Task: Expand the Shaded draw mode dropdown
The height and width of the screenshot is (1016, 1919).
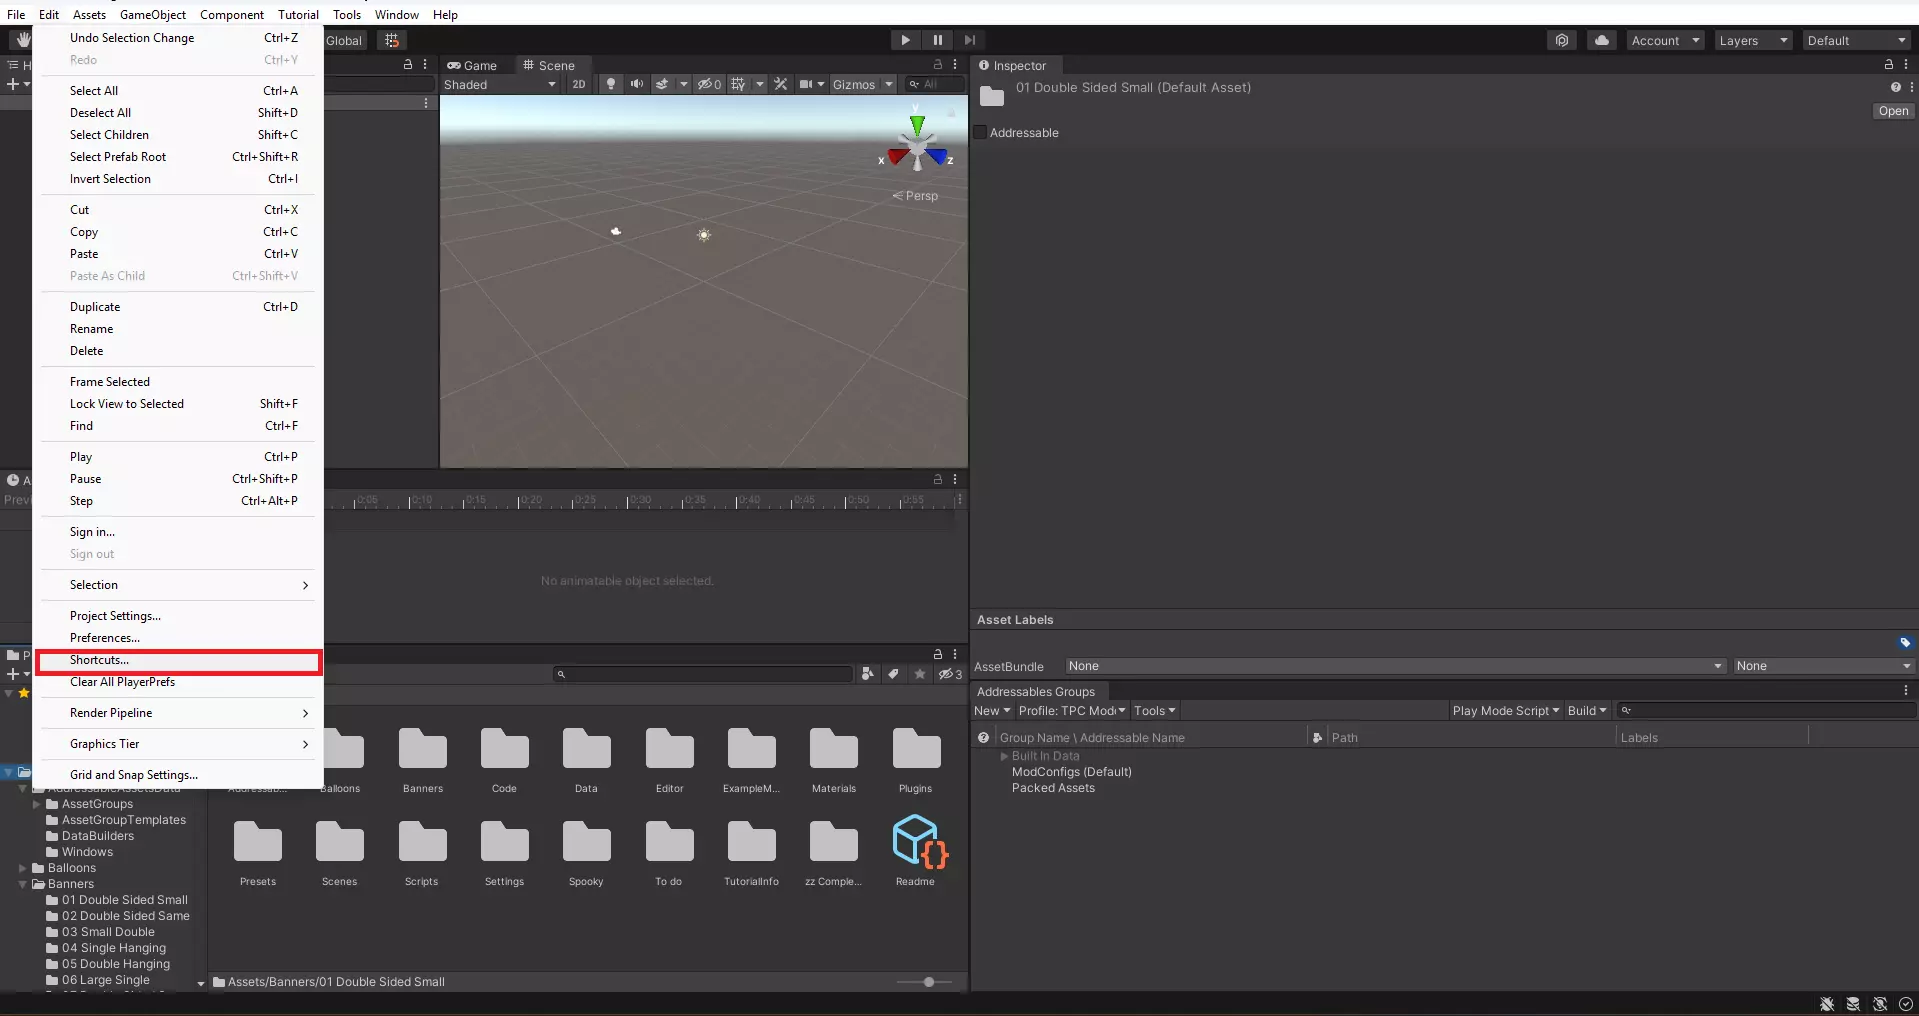Action: 499,84
